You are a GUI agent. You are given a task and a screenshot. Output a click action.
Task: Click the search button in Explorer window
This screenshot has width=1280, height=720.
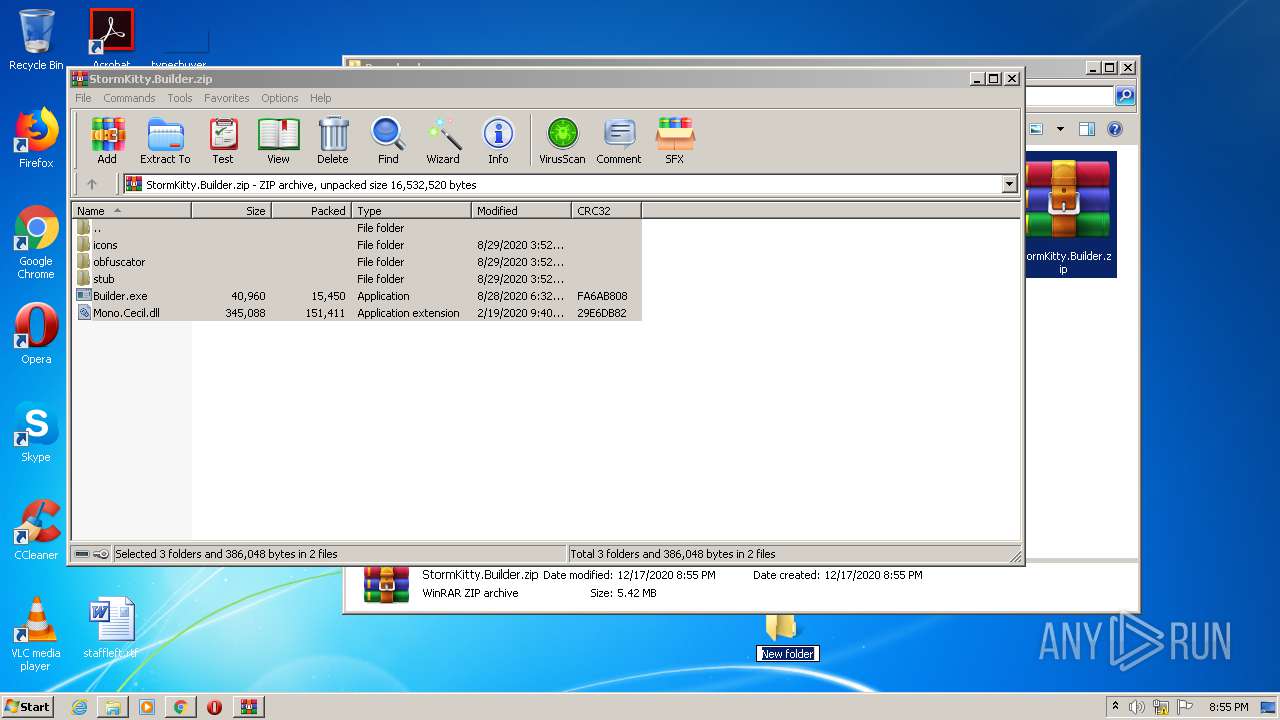point(1125,96)
